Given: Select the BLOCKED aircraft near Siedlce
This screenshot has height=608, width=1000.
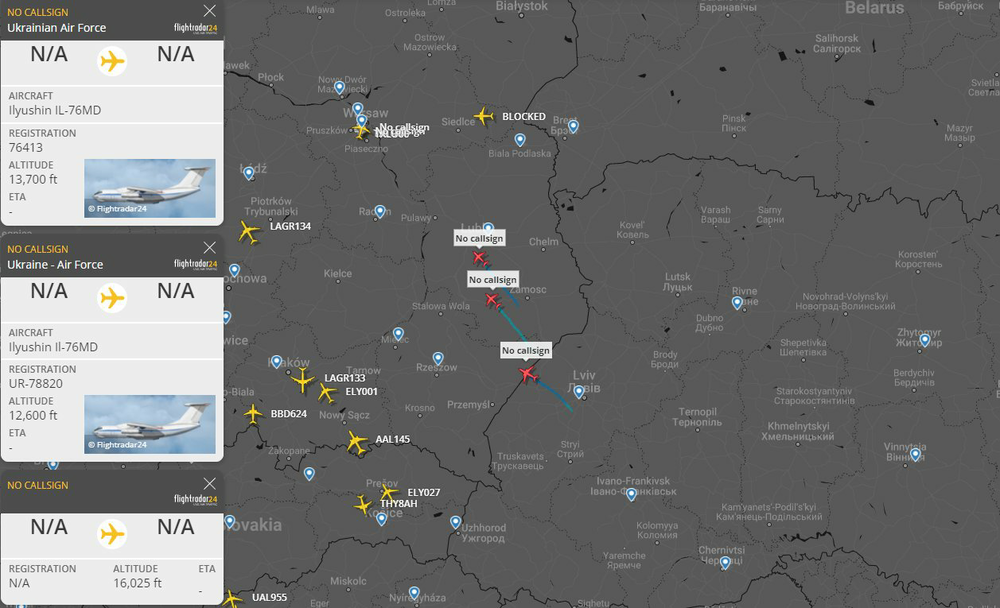Looking at the screenshot, I should (x=485, y=116).
